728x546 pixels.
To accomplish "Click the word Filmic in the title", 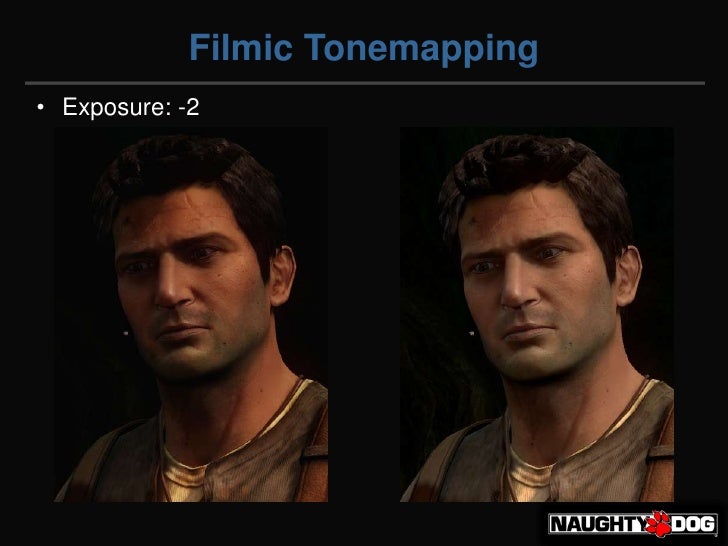I will 240,46.
